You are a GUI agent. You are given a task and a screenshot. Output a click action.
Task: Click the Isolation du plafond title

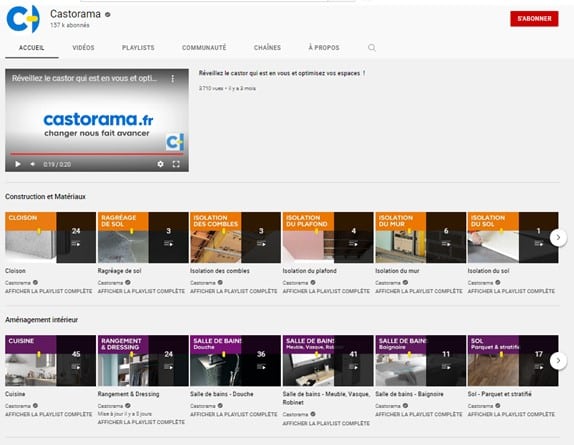[309, 271]
